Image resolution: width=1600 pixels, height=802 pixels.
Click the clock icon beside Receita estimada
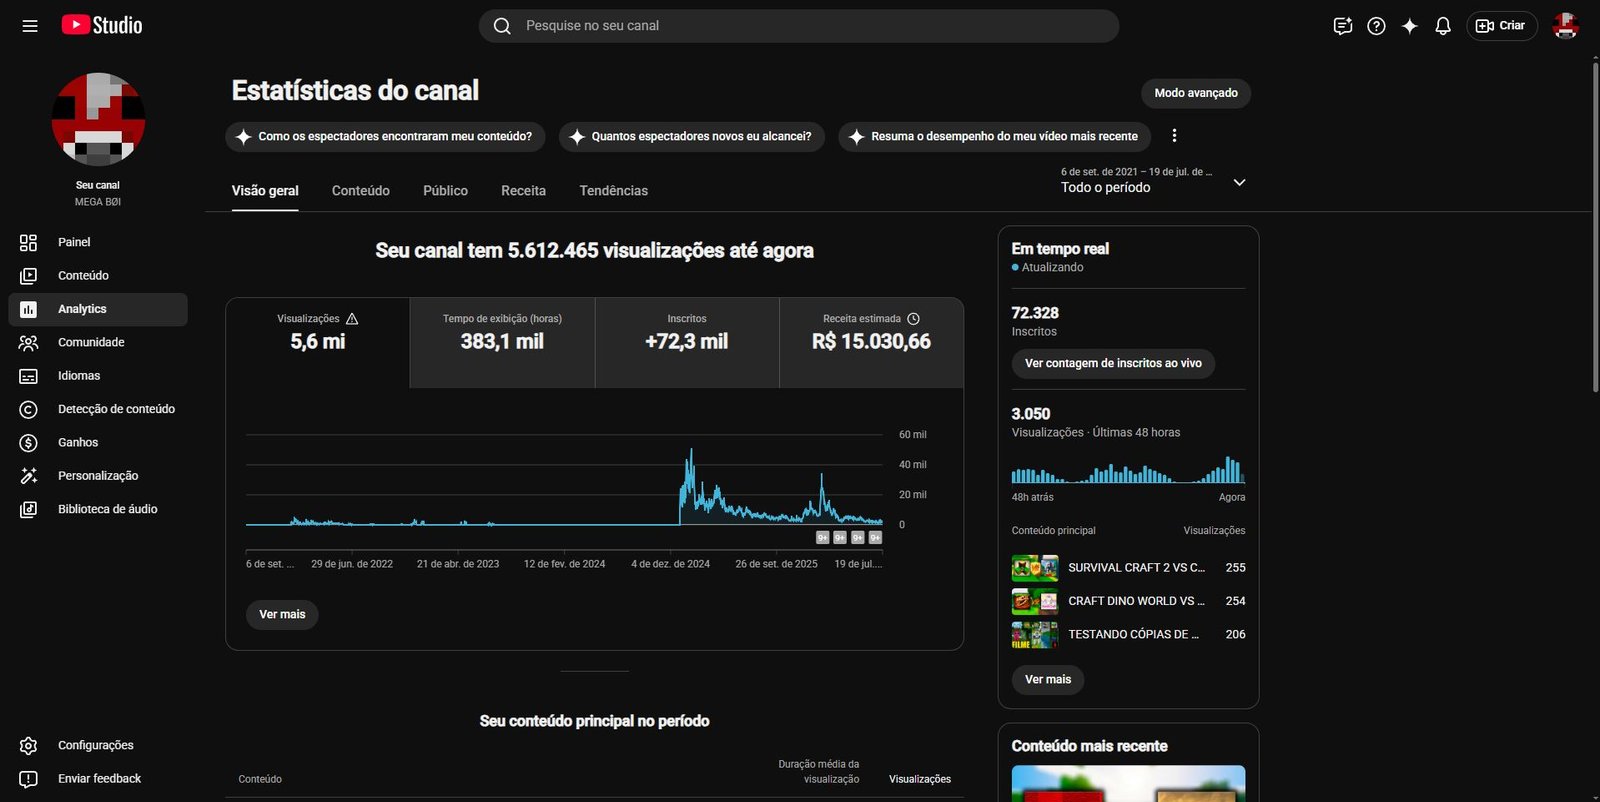click(x=913, y=319)
